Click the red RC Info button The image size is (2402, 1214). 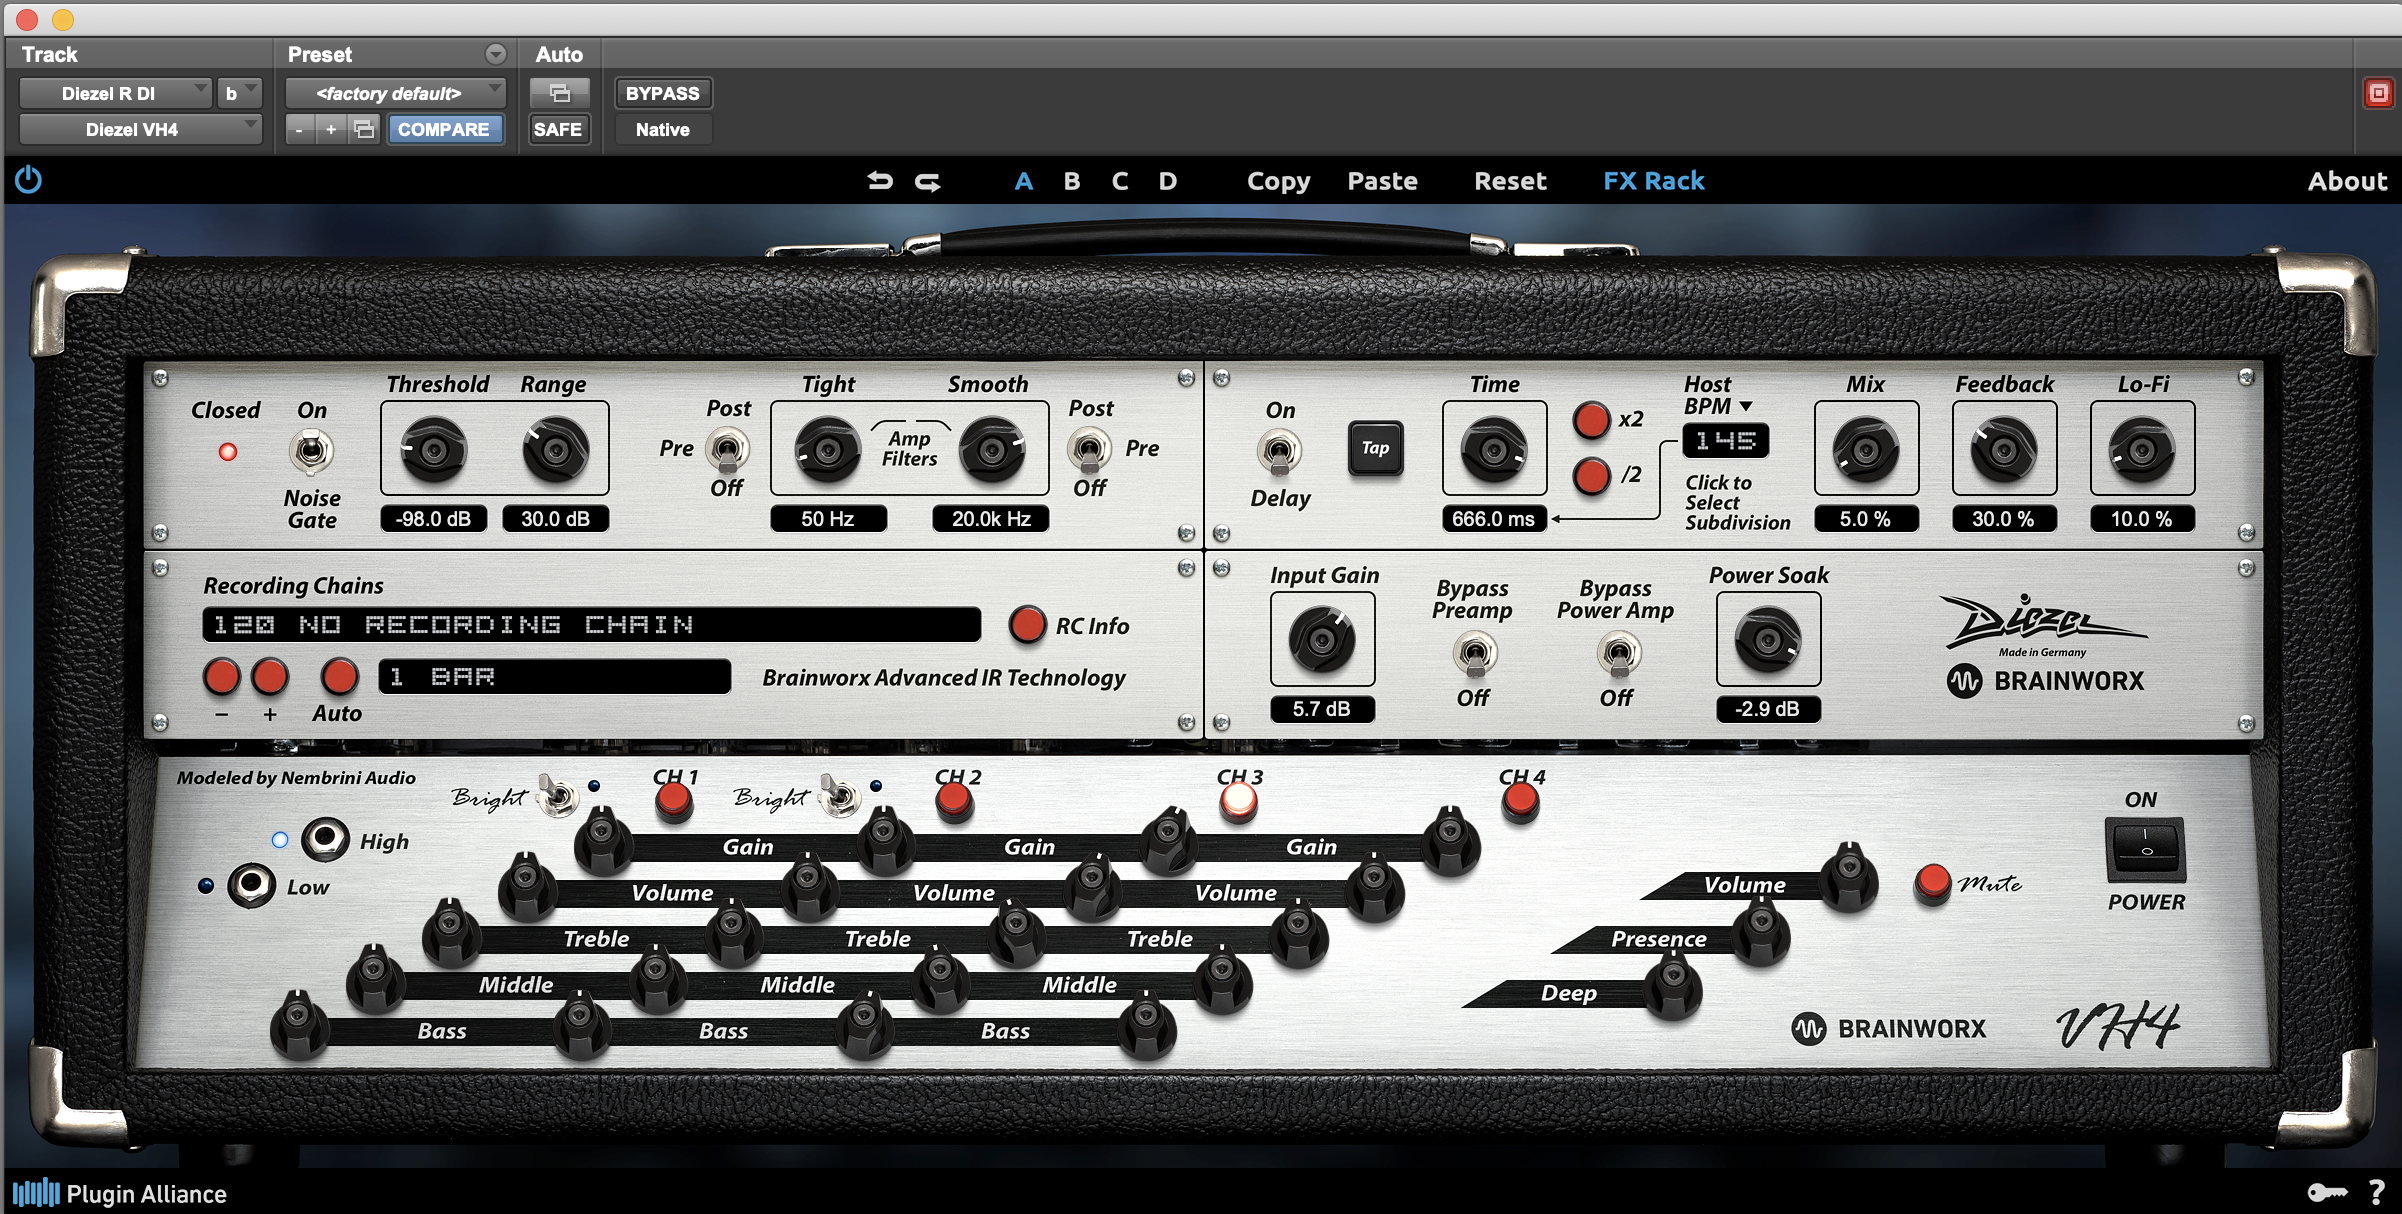1027,625
